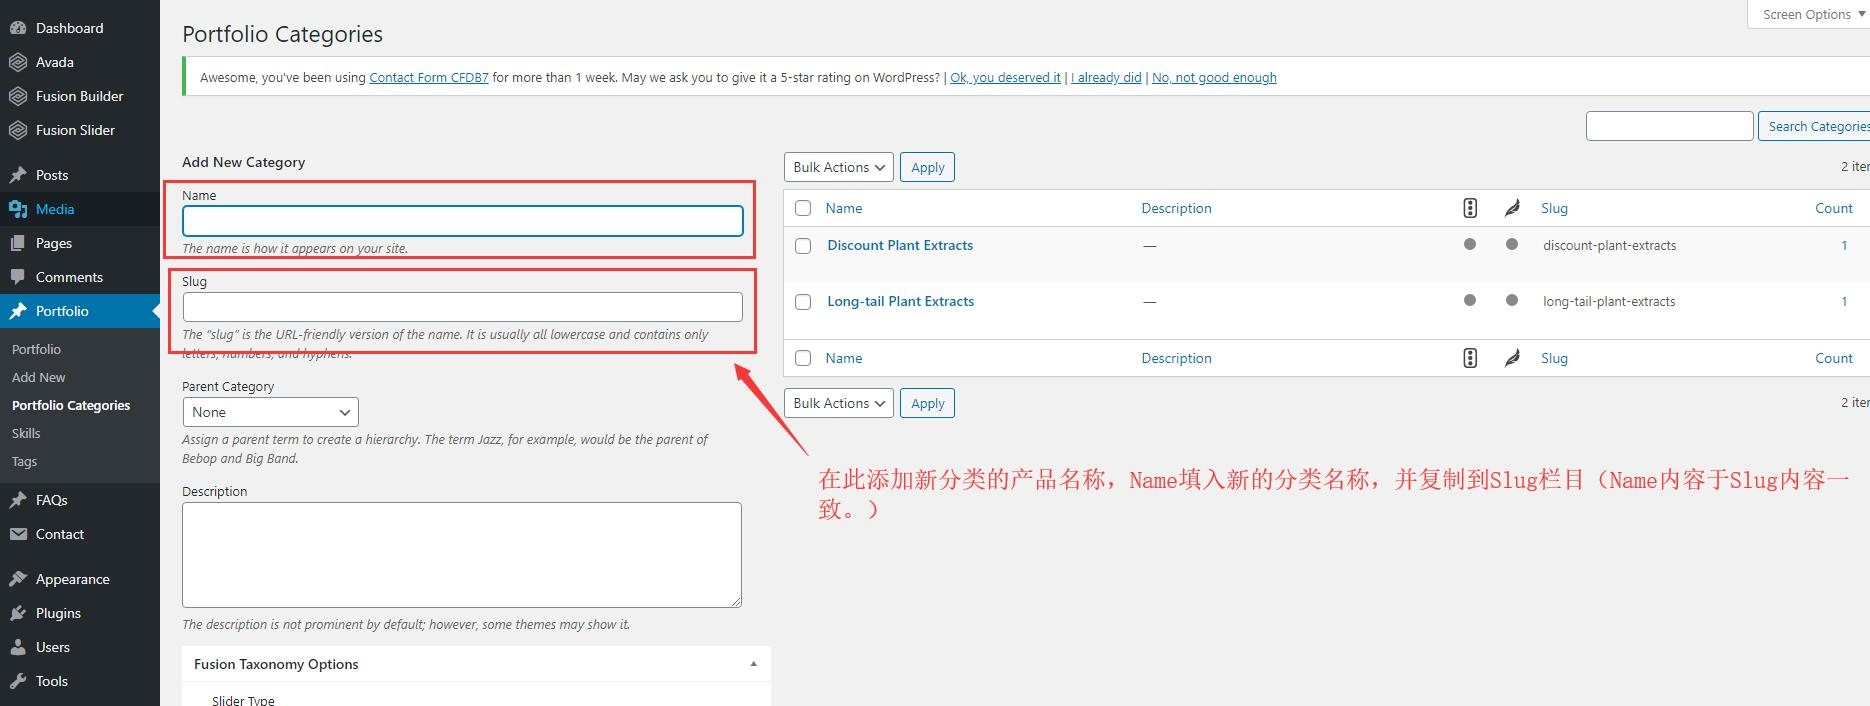Screen dimensions: 1870x706
Task: Click the Media icon in sidebar
Action: click(x=18, y=209)
